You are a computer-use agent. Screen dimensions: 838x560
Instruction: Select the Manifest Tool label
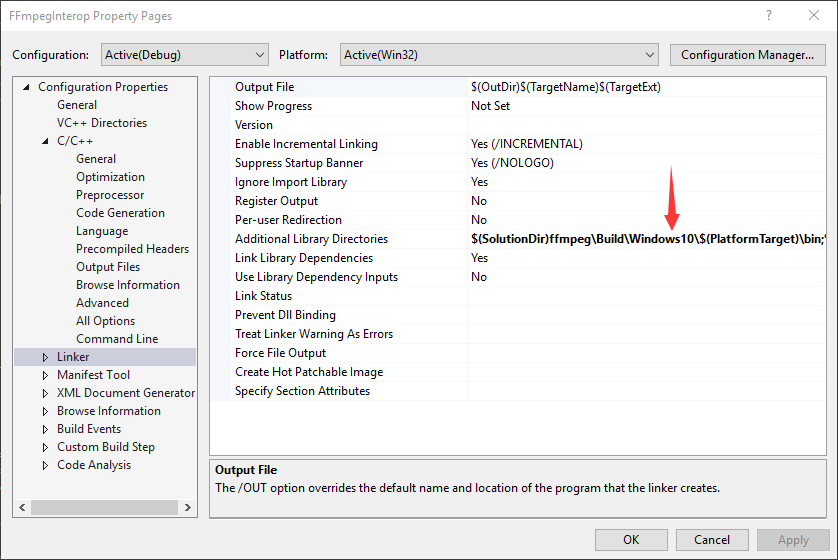[x=94, y=375]
